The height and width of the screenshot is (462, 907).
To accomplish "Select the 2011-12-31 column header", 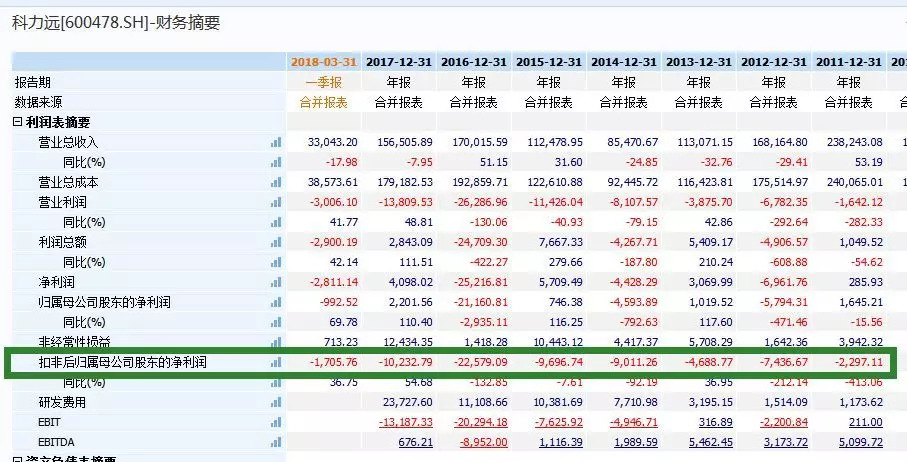I will pyautogui.click(x=849, y=62).
